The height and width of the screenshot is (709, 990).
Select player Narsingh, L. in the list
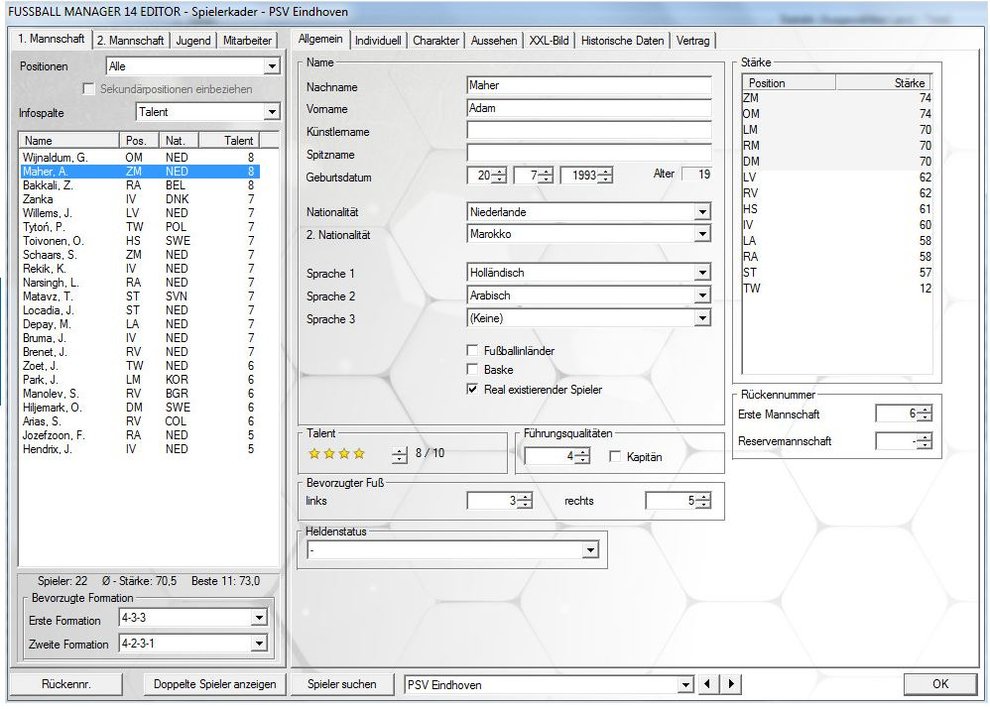[x=140, y=282]
